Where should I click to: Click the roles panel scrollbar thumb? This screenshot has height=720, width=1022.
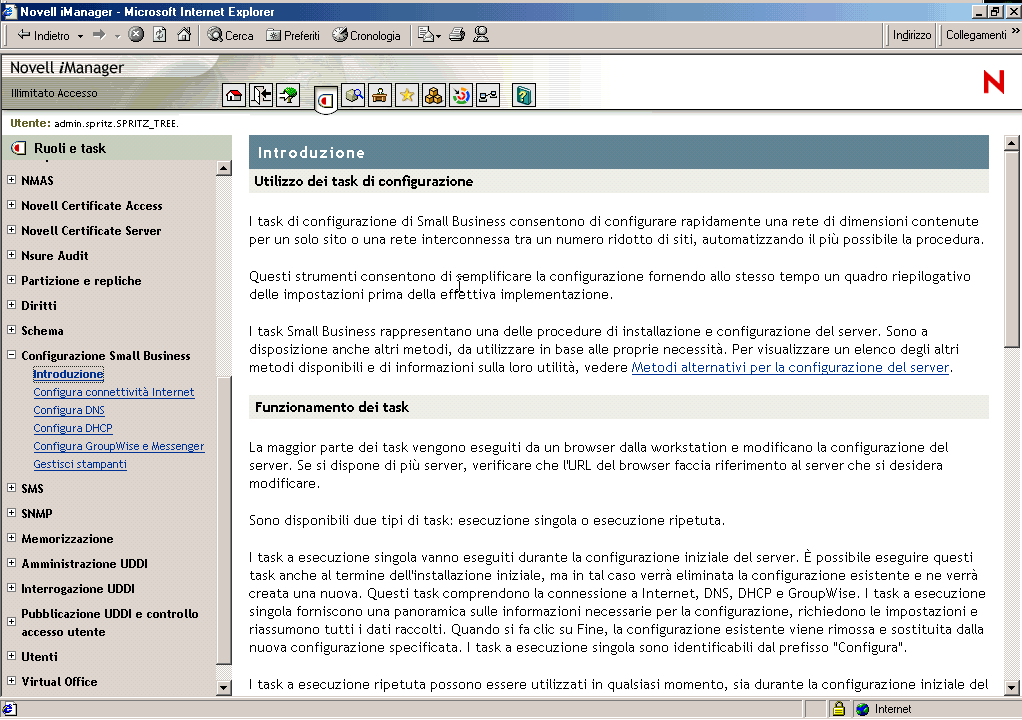tap(224, 520)
